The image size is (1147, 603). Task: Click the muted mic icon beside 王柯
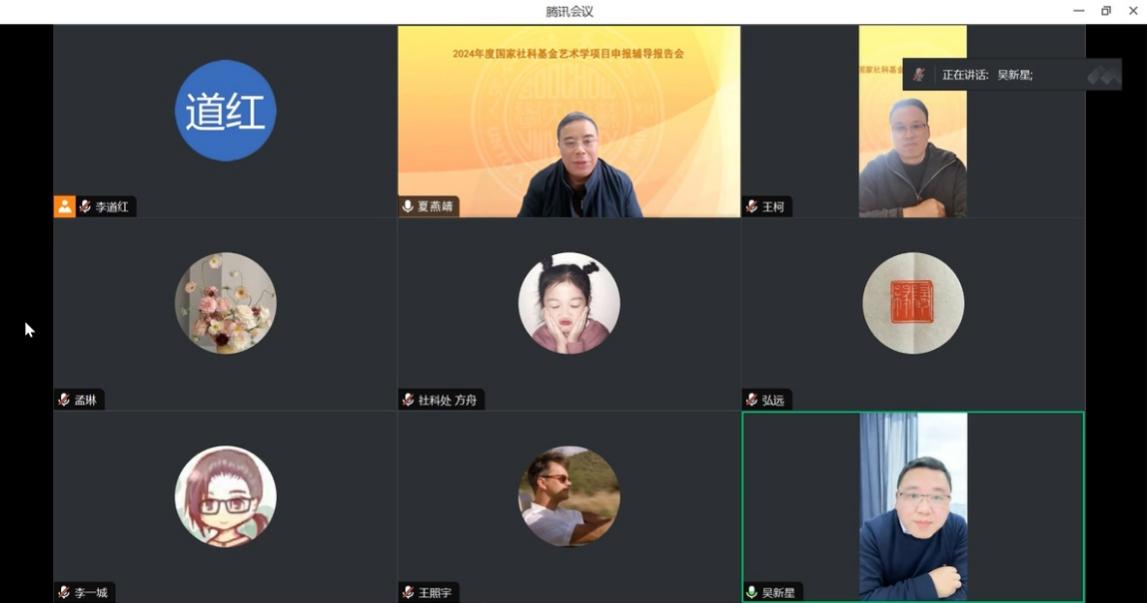pos(752,207)
